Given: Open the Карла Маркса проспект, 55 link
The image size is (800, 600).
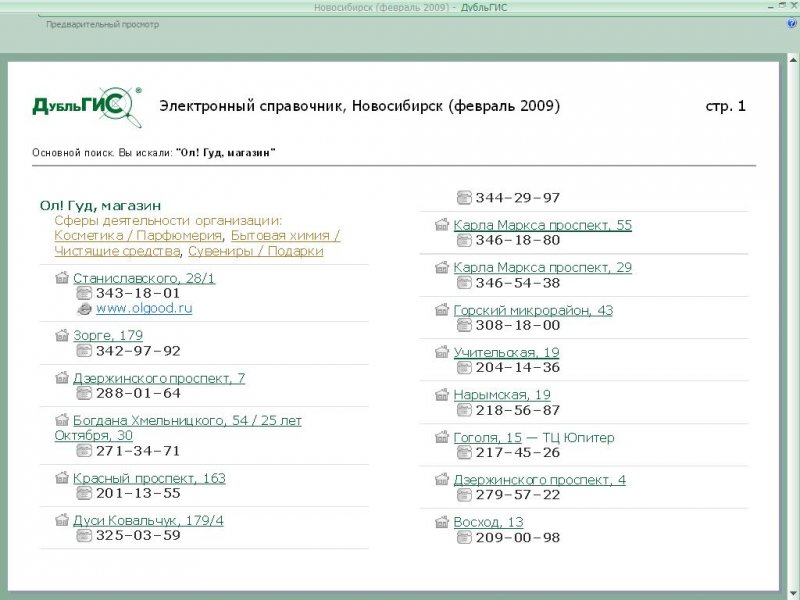Looking at the screenshot, I should 542,225.
